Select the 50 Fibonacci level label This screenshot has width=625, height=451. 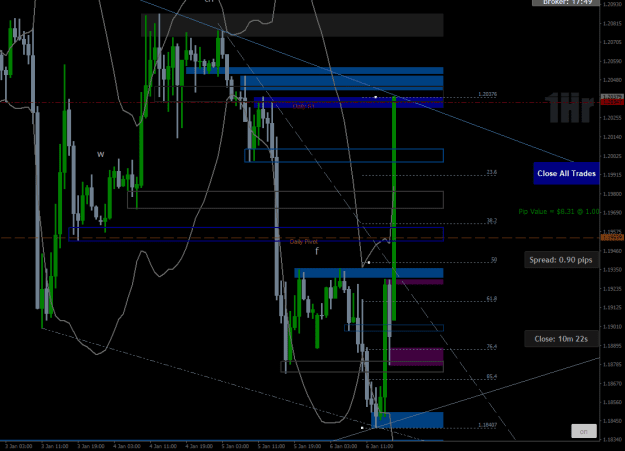point(494,260)
